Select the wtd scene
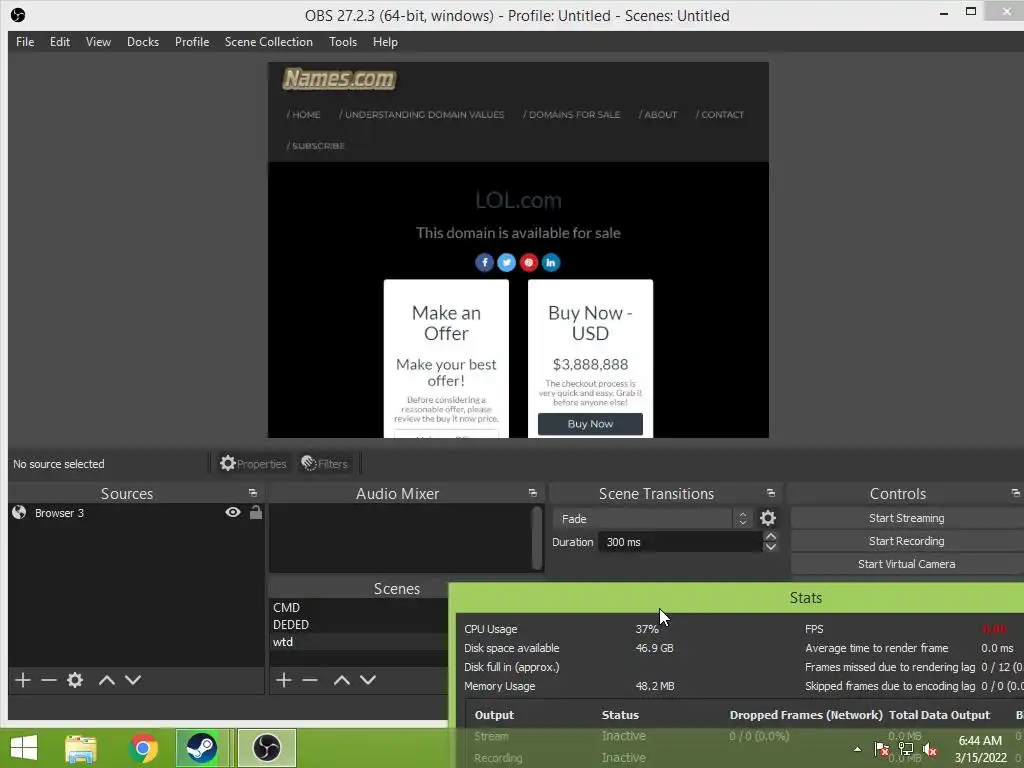The image size is (1024, 768). point(359,642)
